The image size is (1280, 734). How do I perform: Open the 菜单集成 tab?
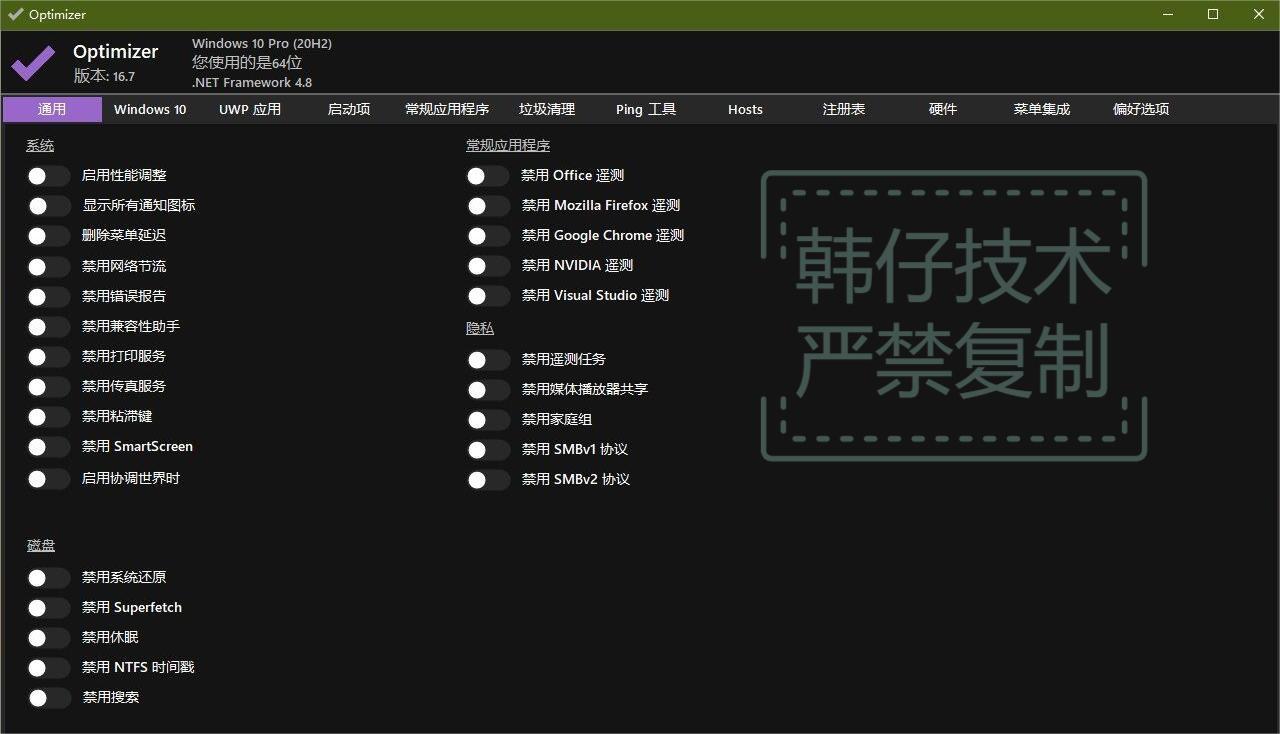[x=1042, y=109]
